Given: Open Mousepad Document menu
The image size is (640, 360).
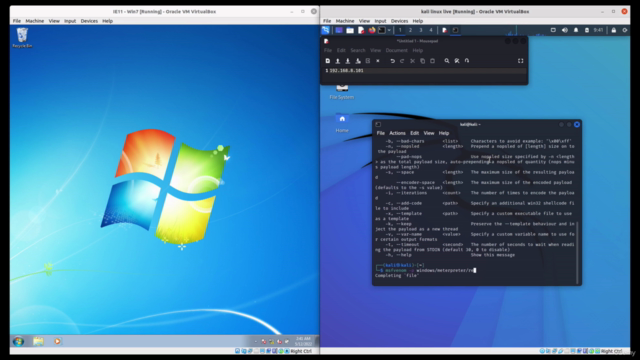Looking at the screenshot, I should (x=396, y=51).
